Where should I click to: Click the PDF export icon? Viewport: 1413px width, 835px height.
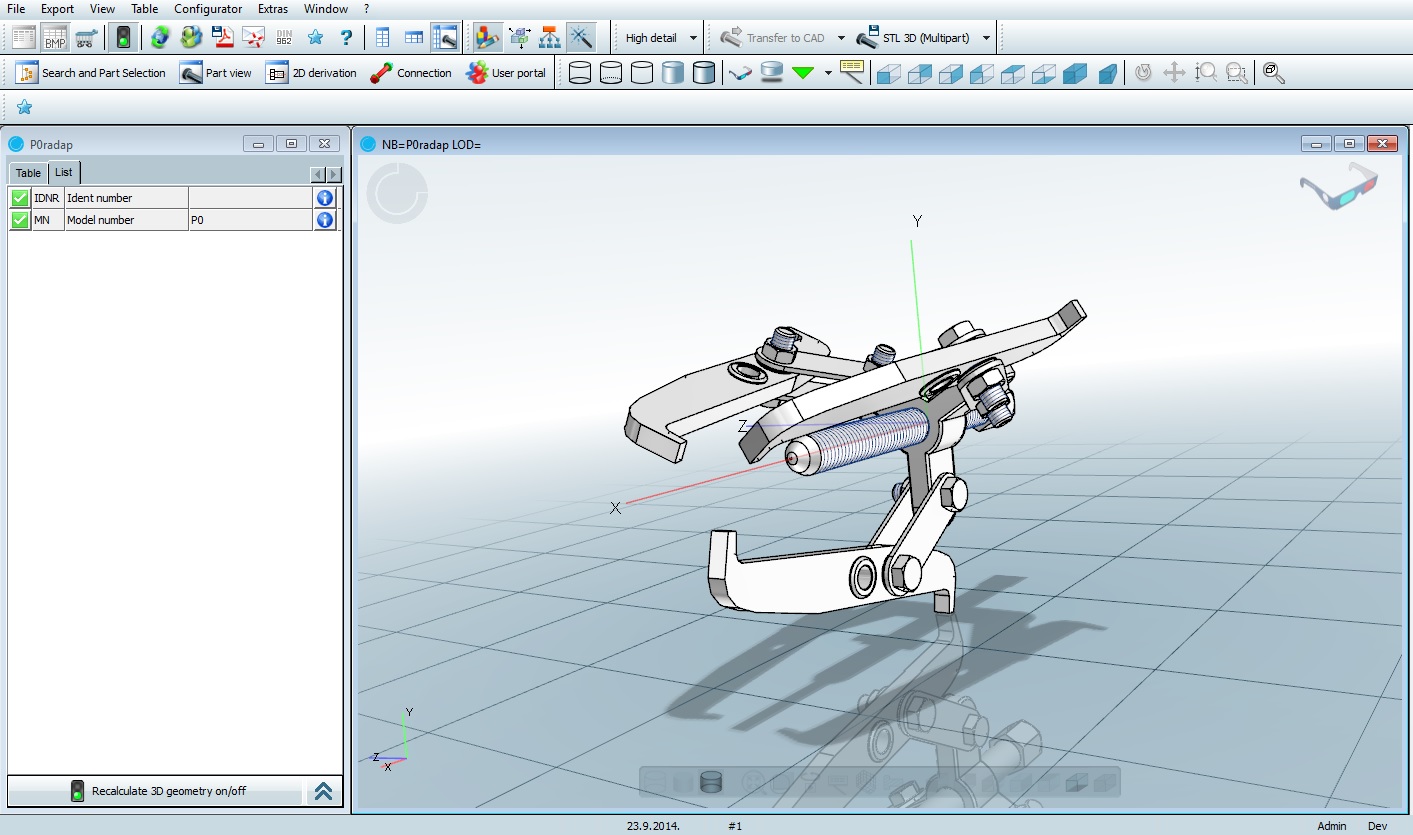[x=222, y=38]
